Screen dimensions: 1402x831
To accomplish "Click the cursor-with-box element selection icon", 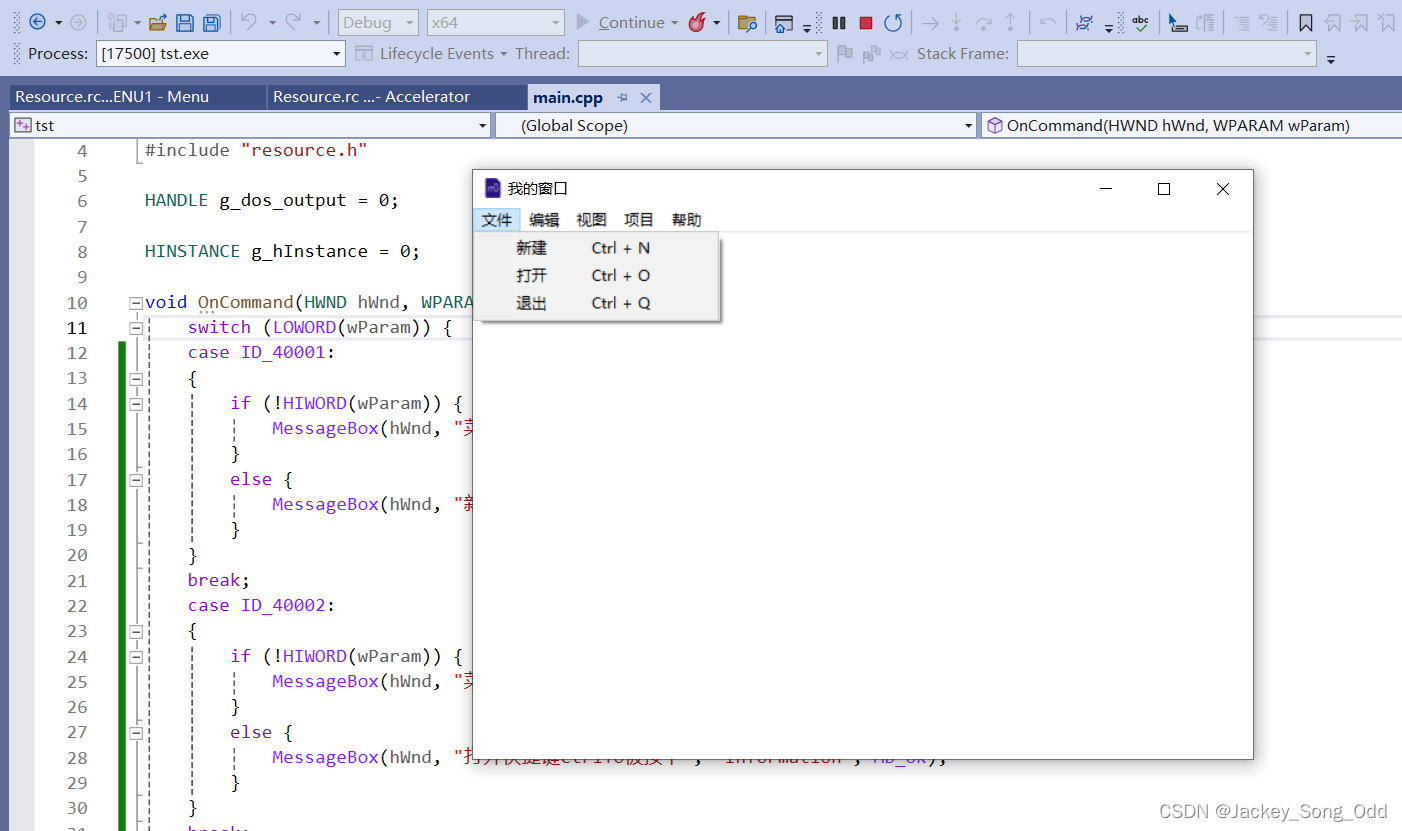I will [1178, 22].
